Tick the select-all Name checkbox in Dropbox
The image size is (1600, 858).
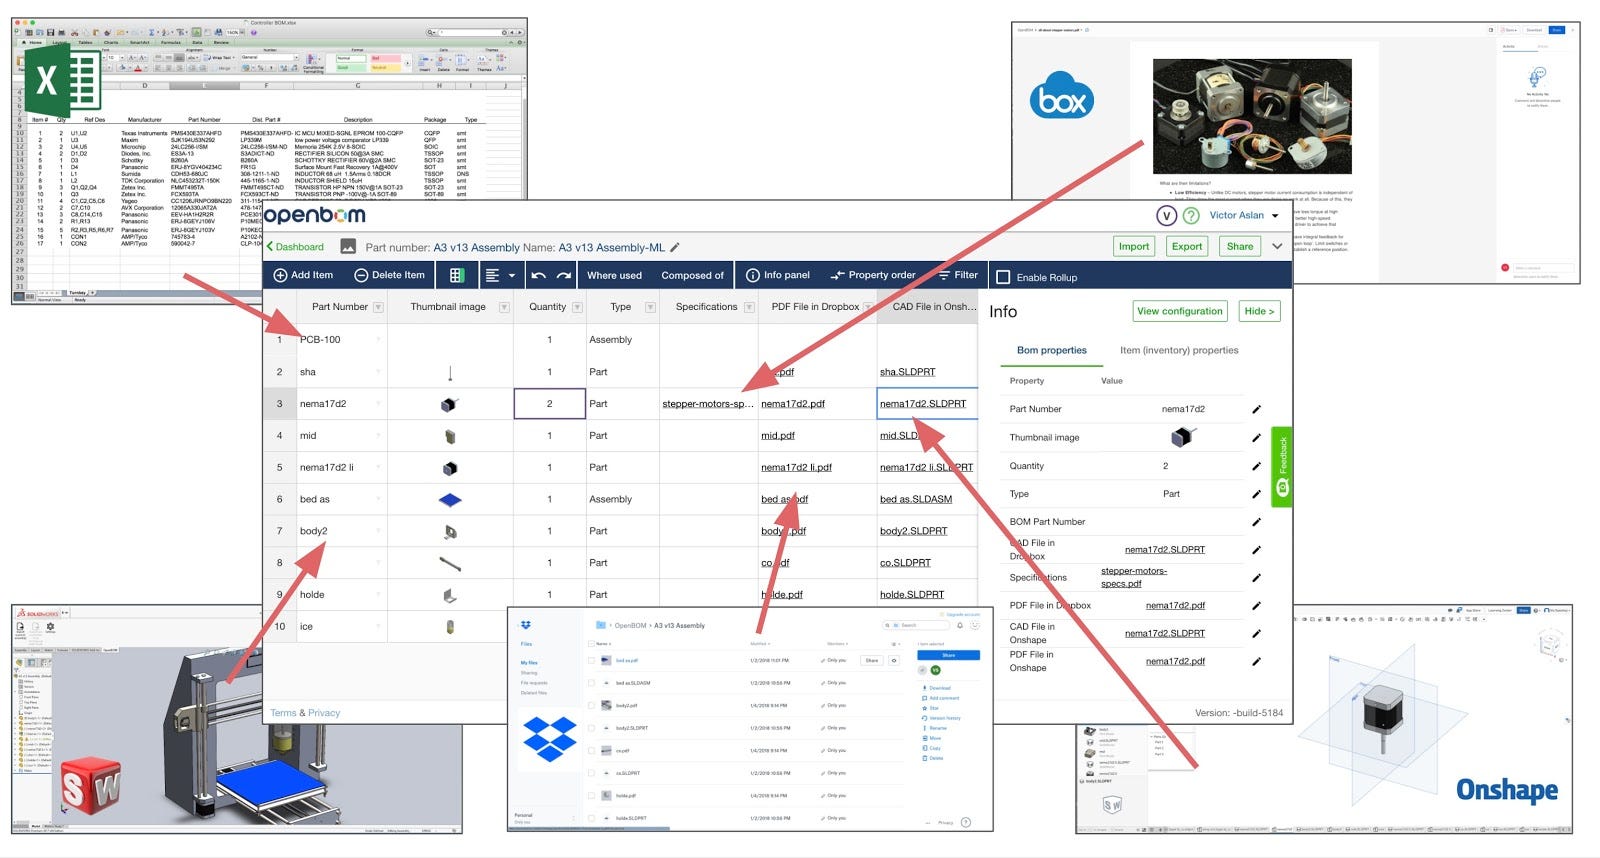pyautogui.click(x=591, y=643)
